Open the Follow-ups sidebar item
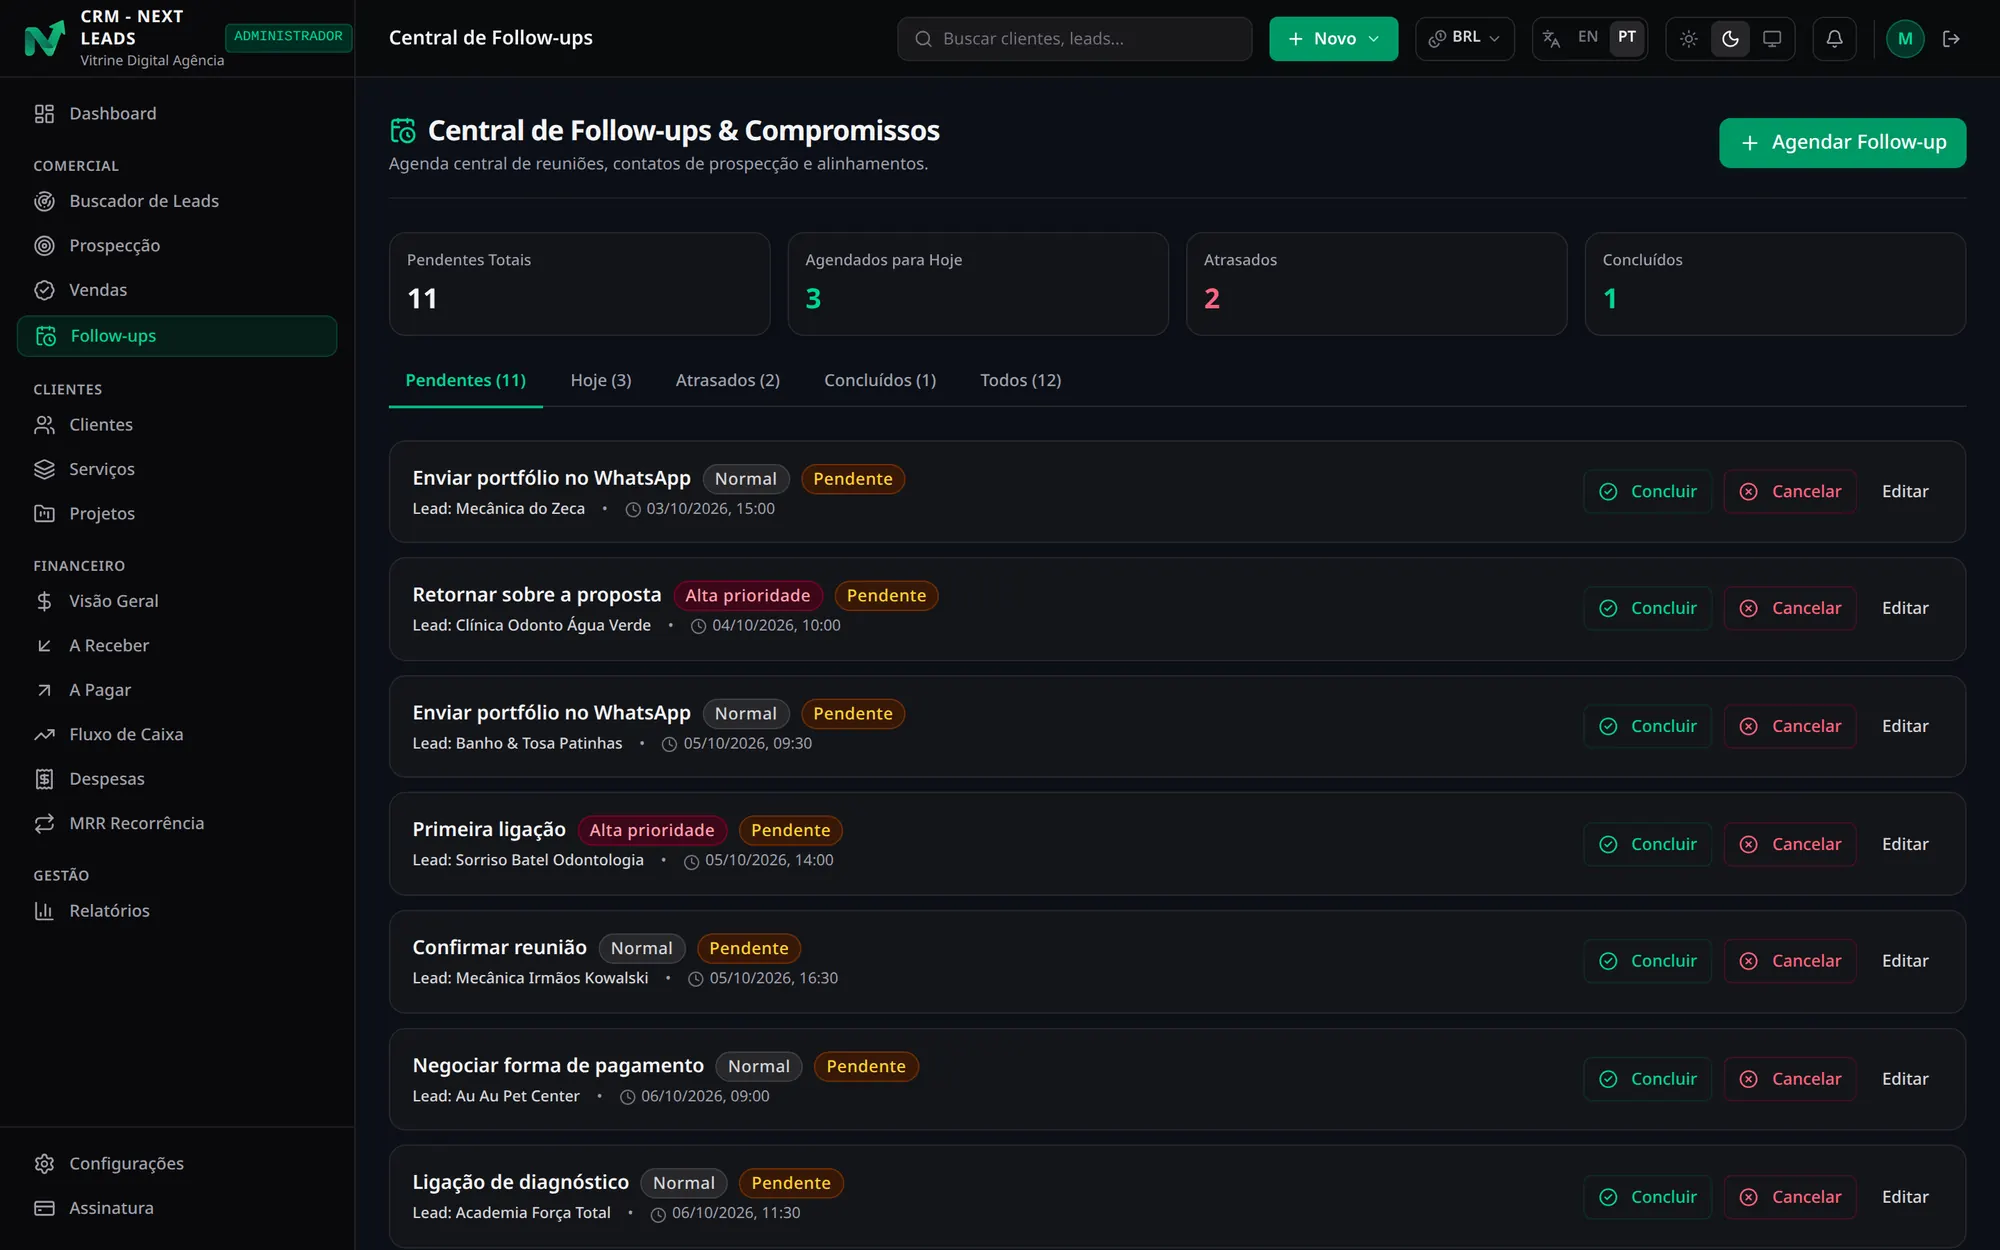The image size is (2000, 1250). [x=177, y=336]
